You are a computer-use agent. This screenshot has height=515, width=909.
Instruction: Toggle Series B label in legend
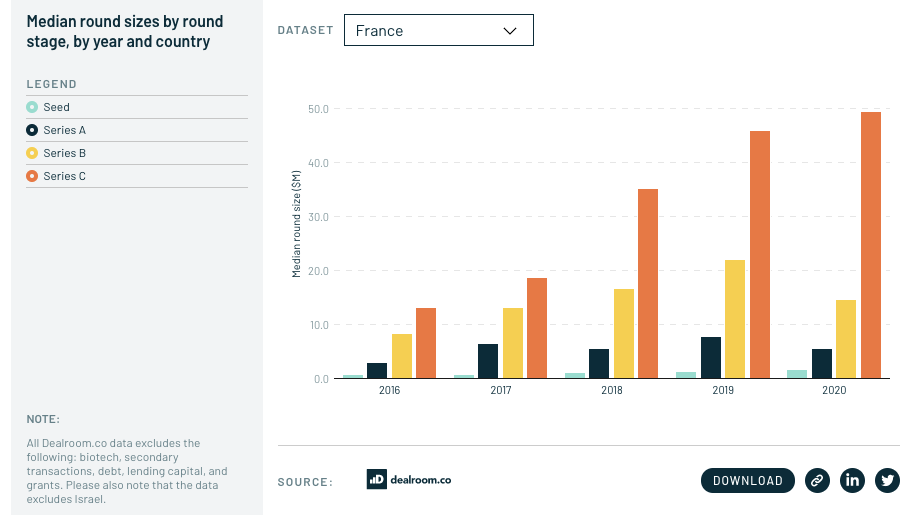pyautogui.click(x=64, y=153)
